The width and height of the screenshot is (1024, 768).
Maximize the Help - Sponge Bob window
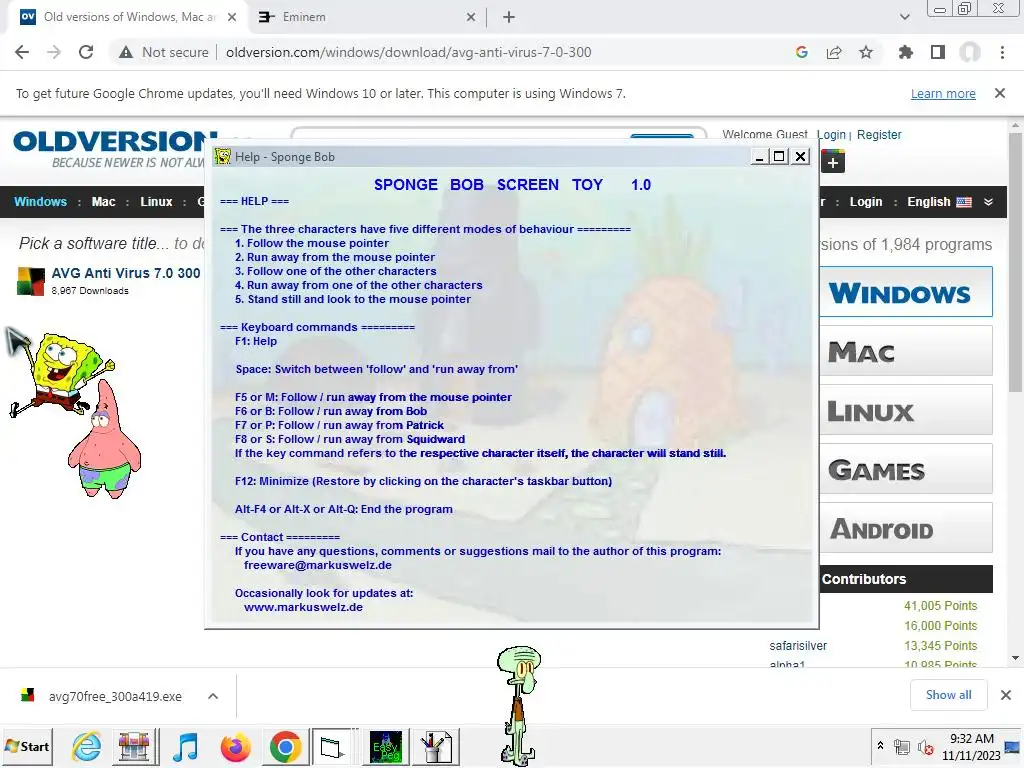point(779,157)
